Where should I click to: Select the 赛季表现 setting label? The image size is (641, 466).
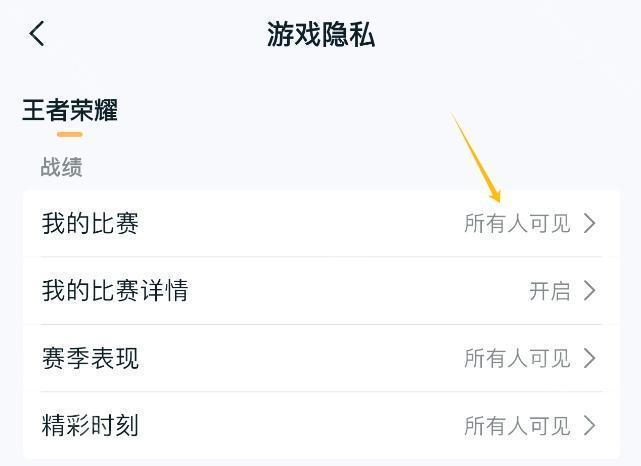click(90, 358)
